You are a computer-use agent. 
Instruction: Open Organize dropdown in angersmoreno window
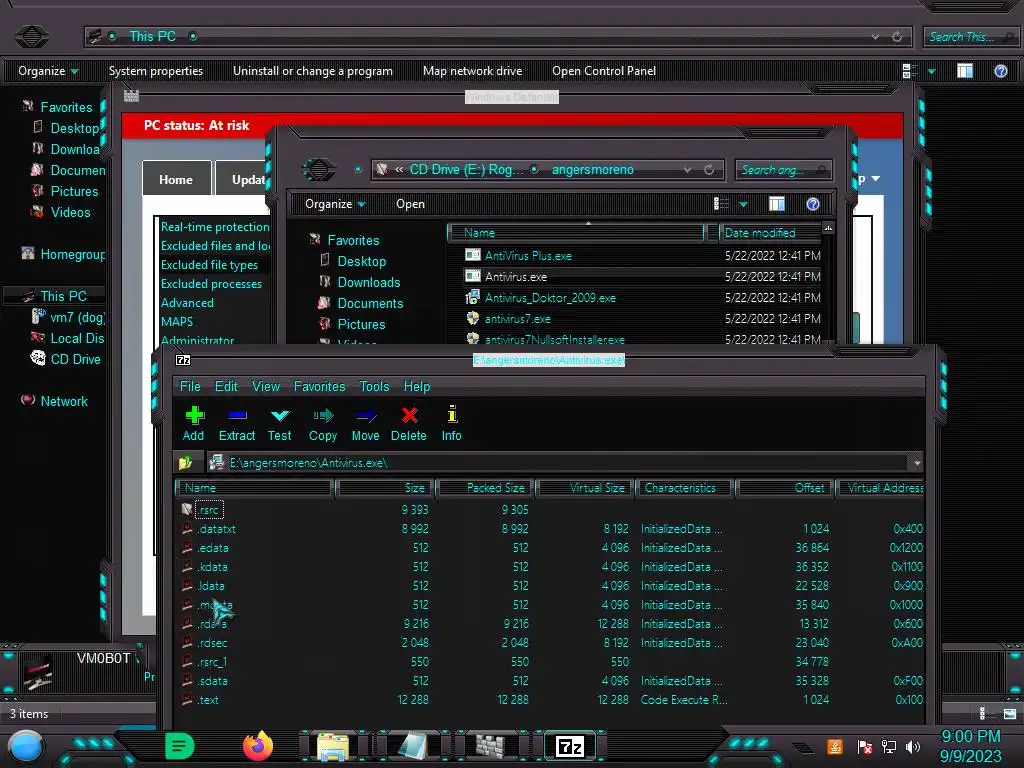(x=335, y=204)
